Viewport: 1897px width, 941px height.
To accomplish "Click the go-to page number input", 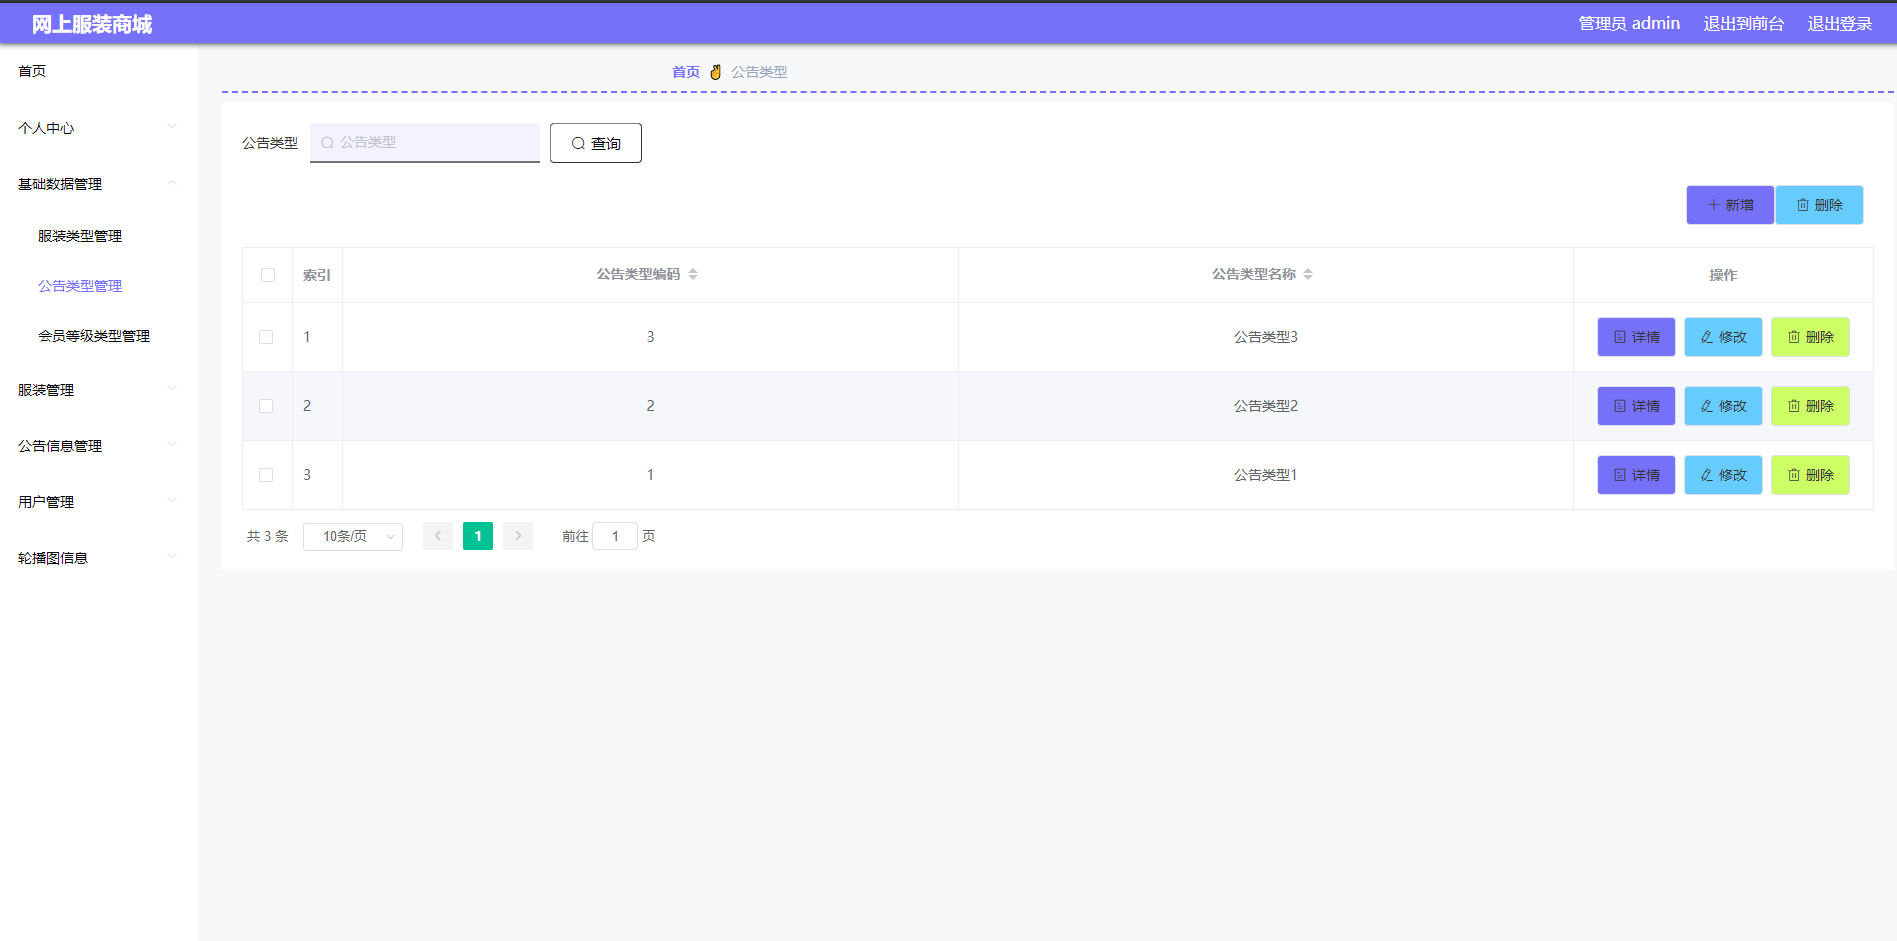I will 615,536.
